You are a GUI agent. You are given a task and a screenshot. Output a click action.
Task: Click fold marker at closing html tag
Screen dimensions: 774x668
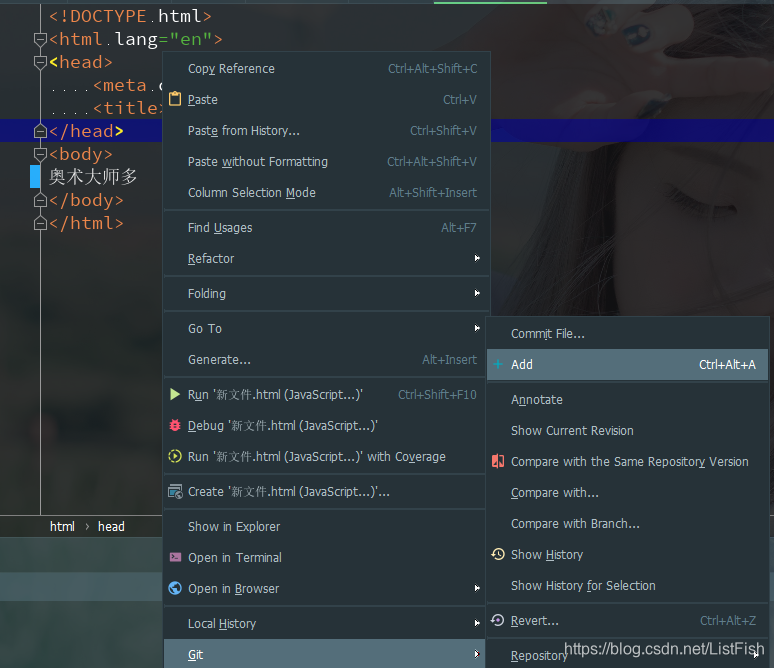tap(40, 223)
